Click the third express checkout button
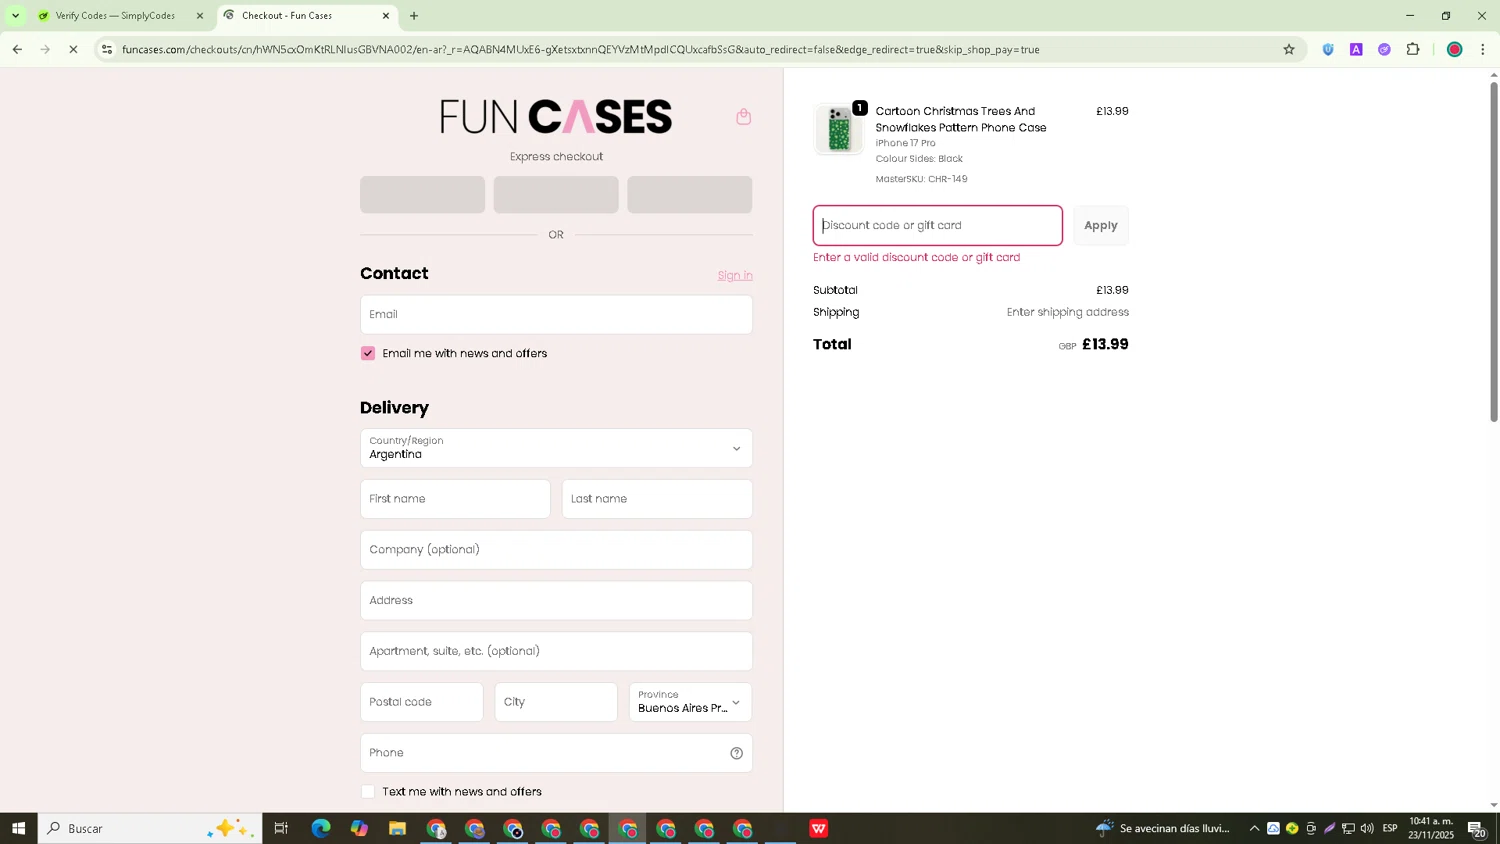 point(690,194)
